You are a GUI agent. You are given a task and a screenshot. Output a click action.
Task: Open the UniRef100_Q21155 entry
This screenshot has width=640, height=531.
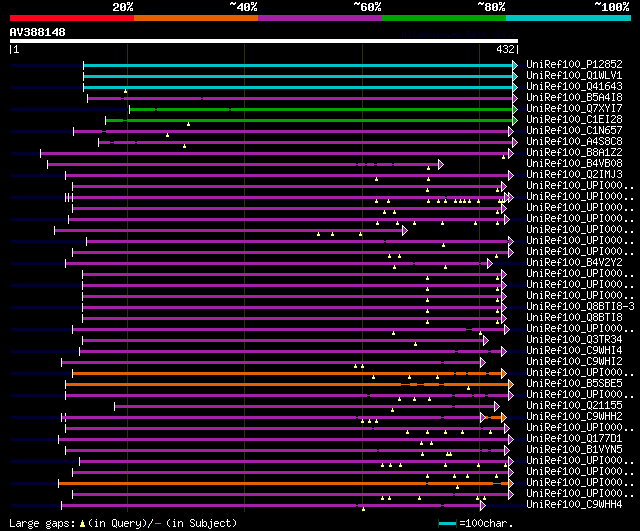pos(574,406)
